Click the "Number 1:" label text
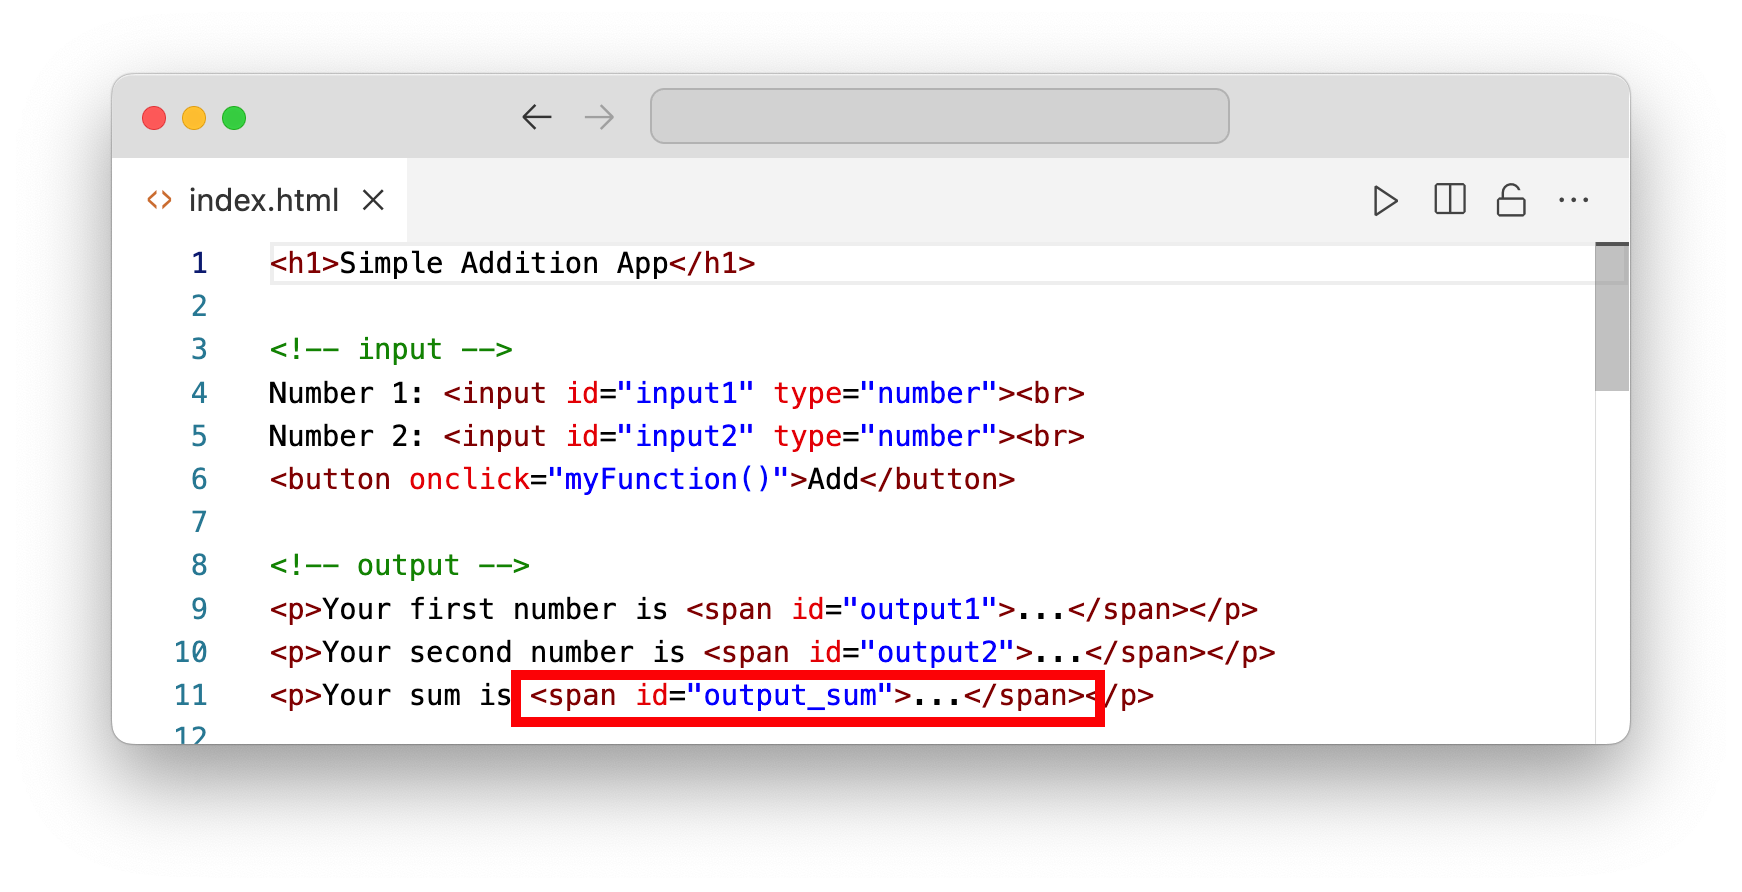Viewport: 1742px width, 892px height. (346, 393)
